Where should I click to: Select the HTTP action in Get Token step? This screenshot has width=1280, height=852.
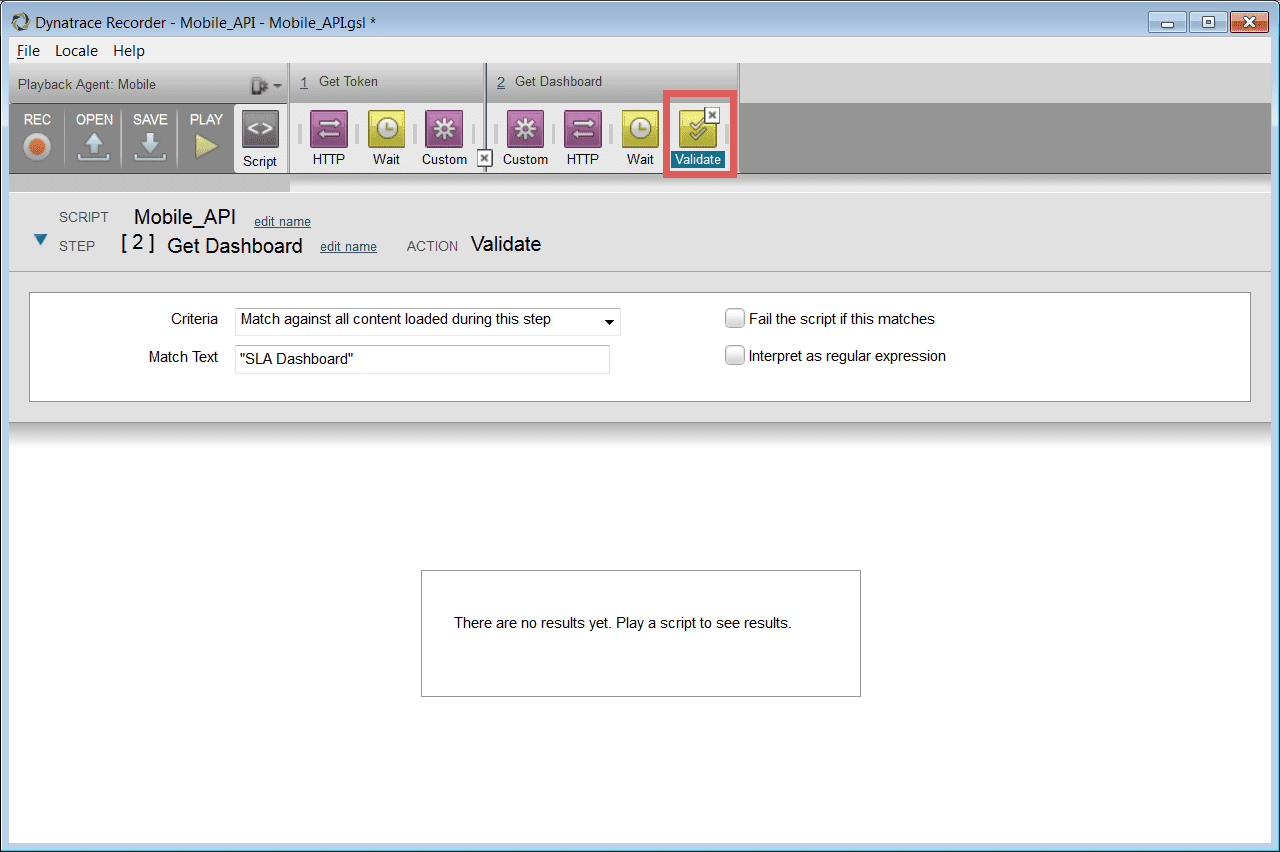tap(328, 138)
